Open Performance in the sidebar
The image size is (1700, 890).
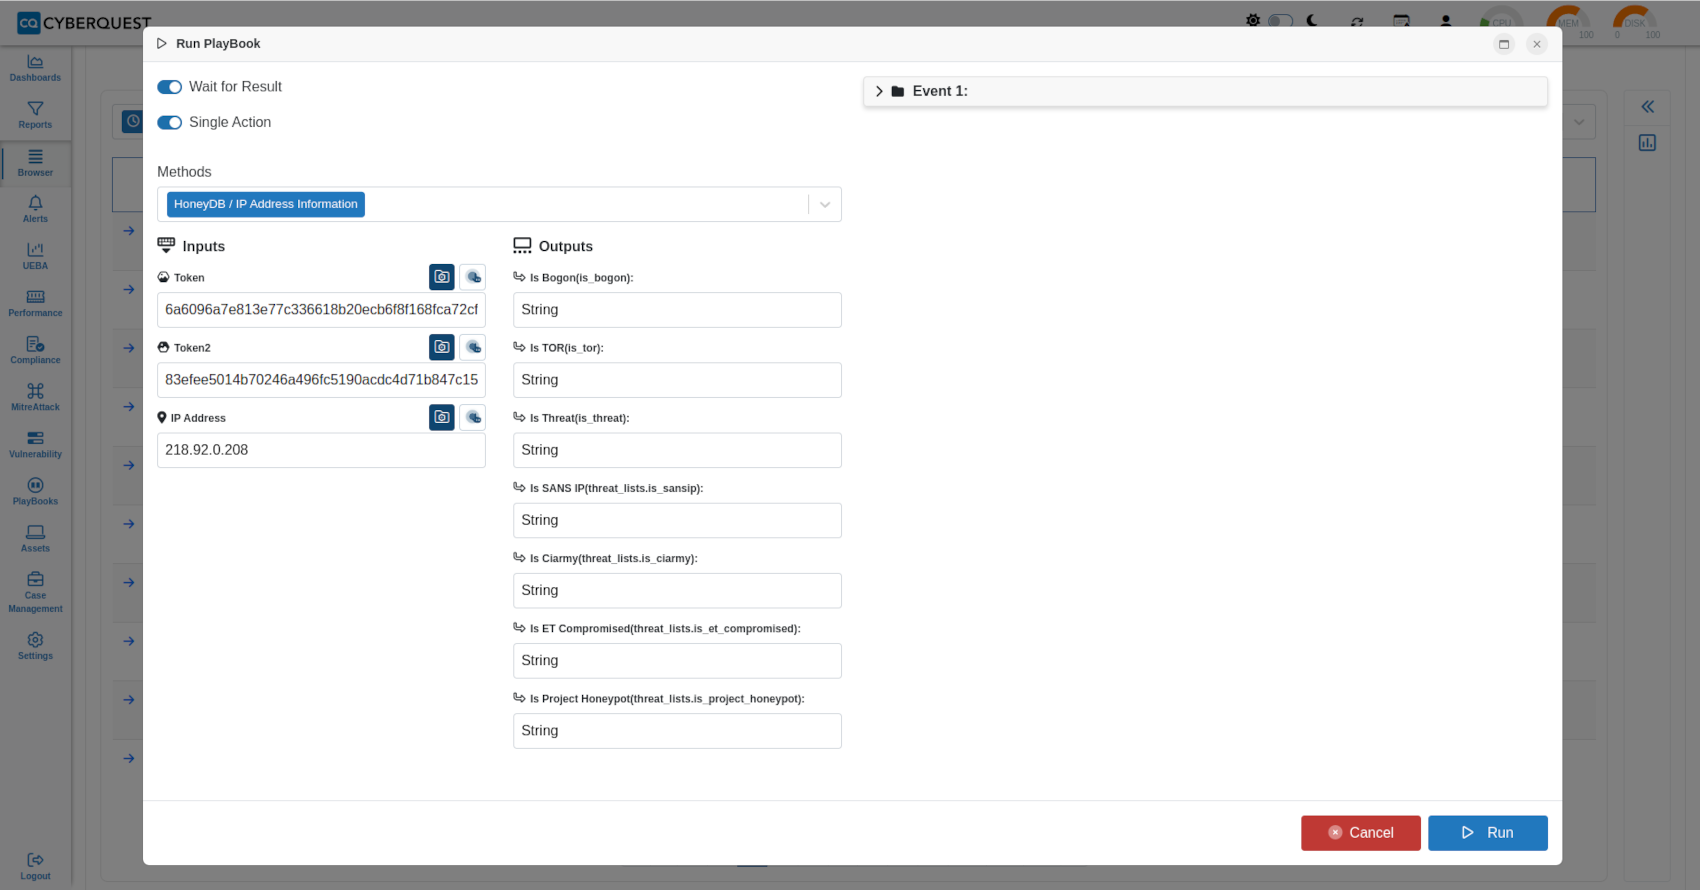pos(35,304)
